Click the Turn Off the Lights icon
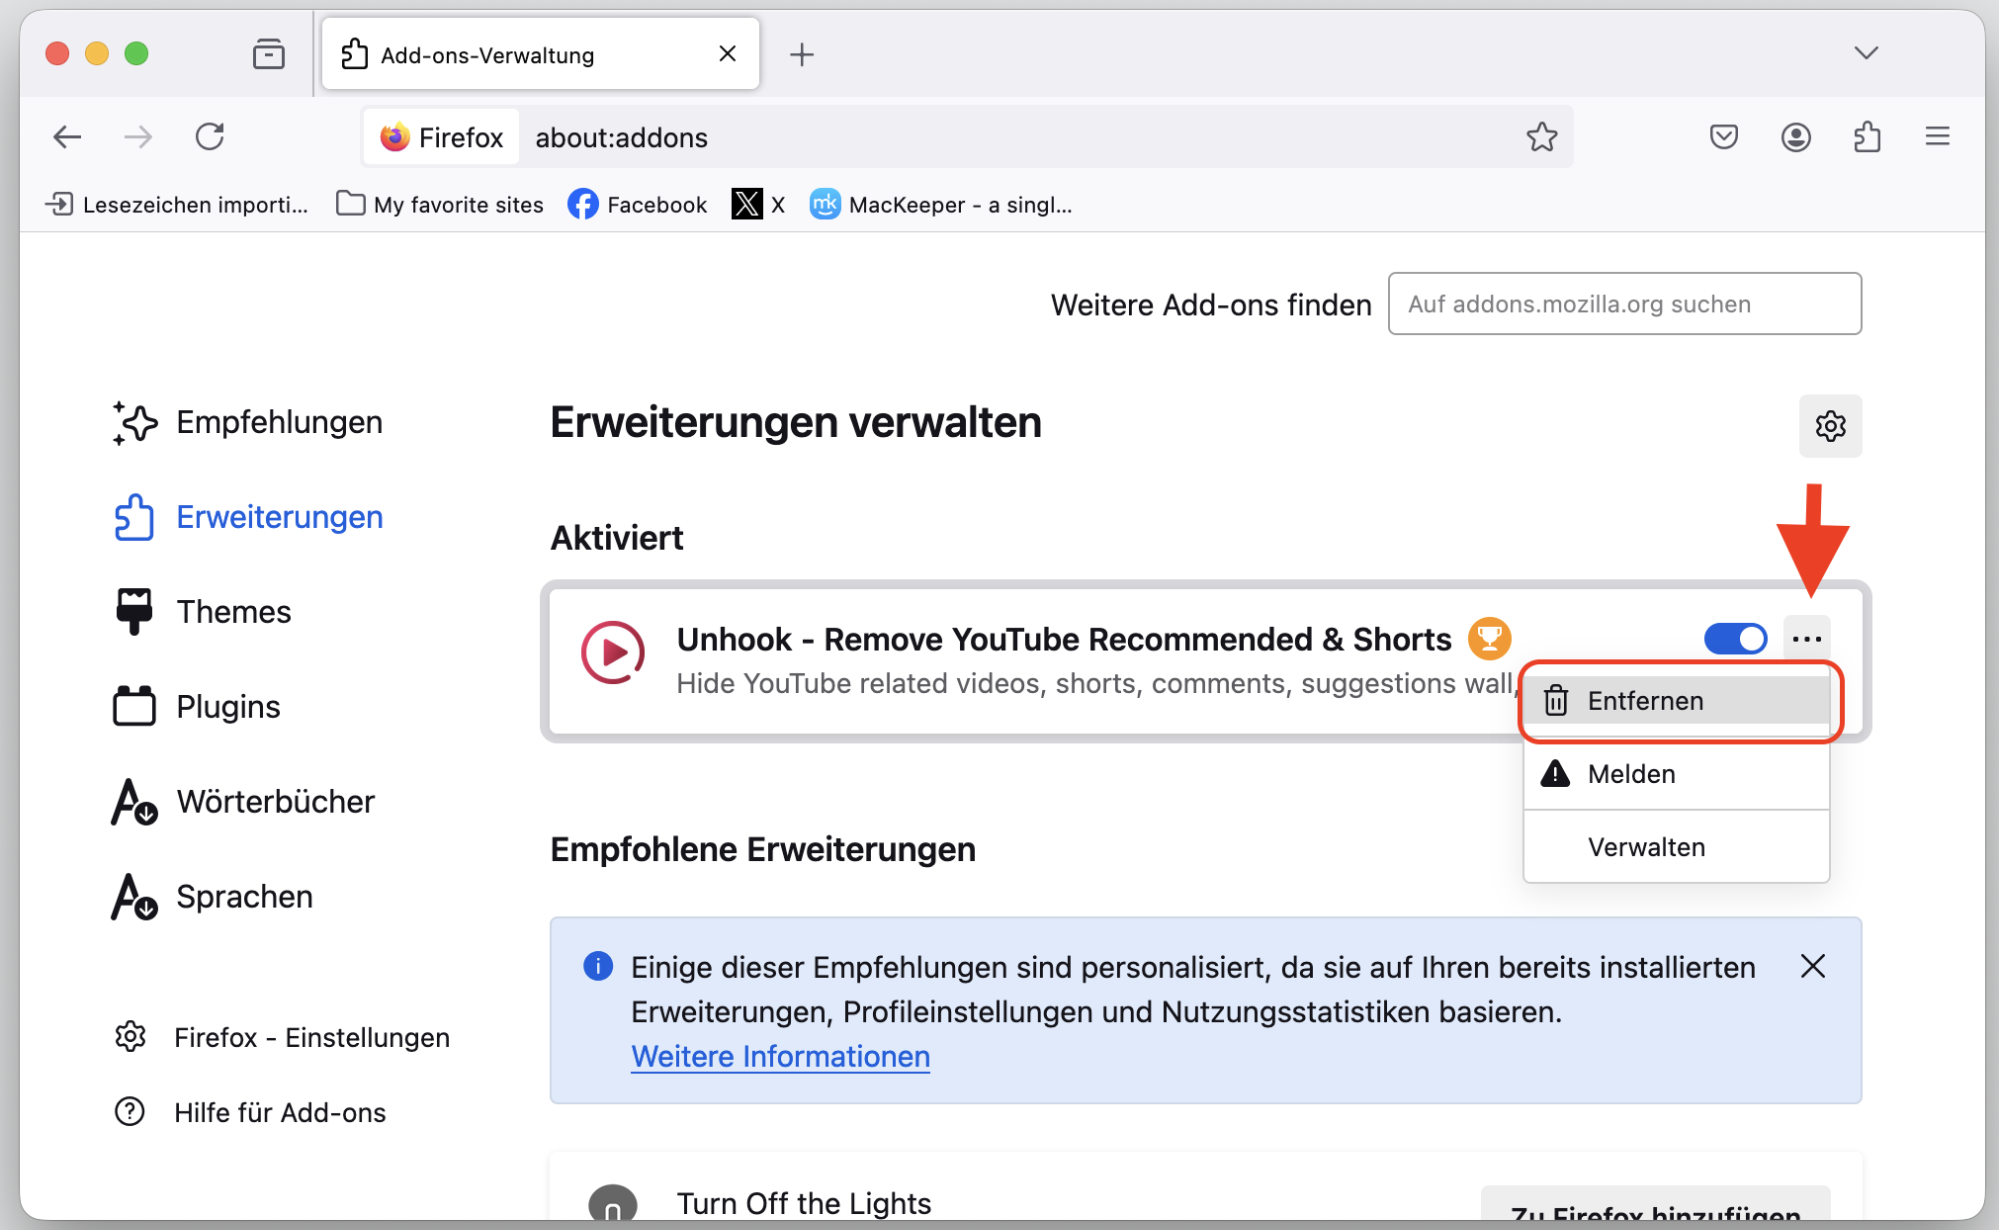Image resolution: width=1999 pixels, height=1230 pixels. 612,1204
